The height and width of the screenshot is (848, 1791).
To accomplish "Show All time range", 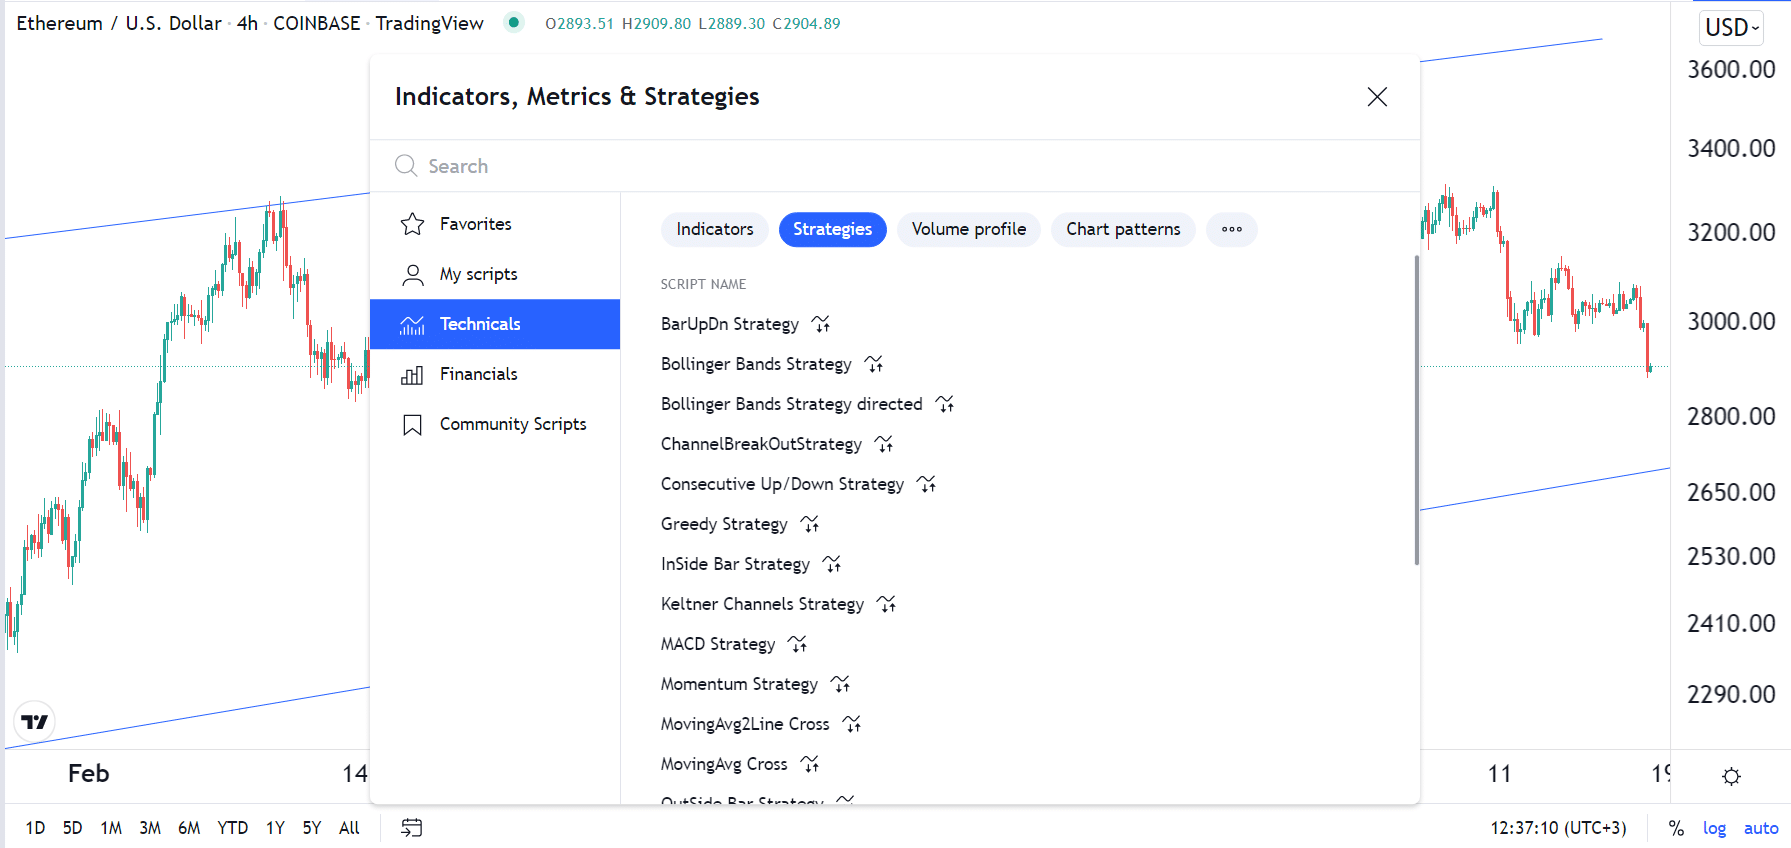I will click(x=349, y=828).
